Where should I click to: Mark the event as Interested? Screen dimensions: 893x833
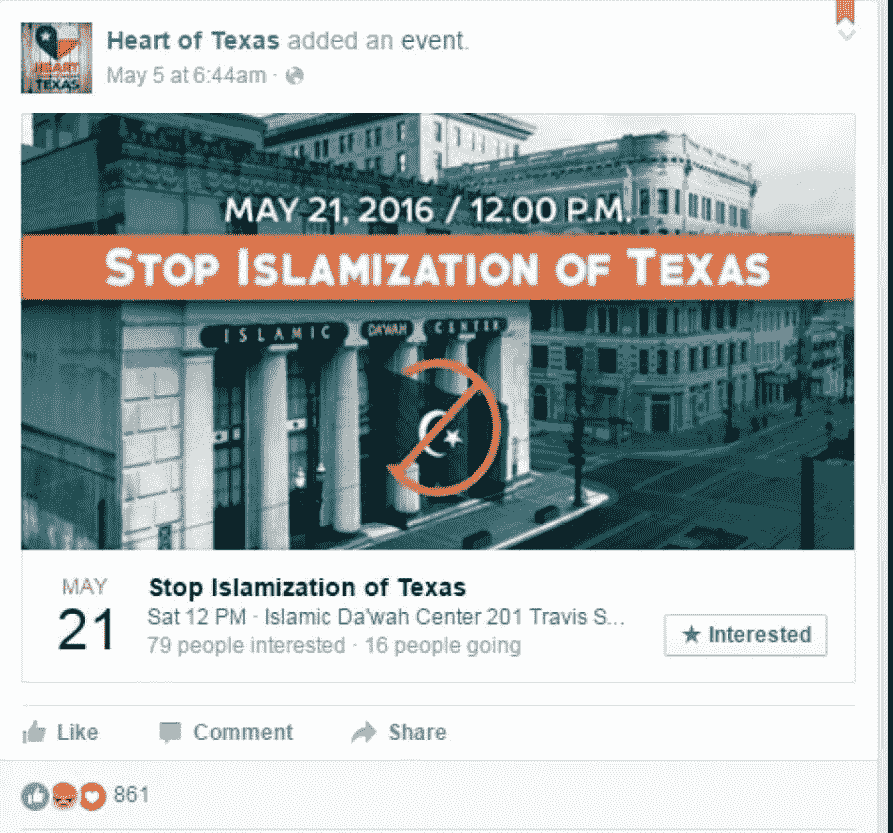click(x=745, y=635)
